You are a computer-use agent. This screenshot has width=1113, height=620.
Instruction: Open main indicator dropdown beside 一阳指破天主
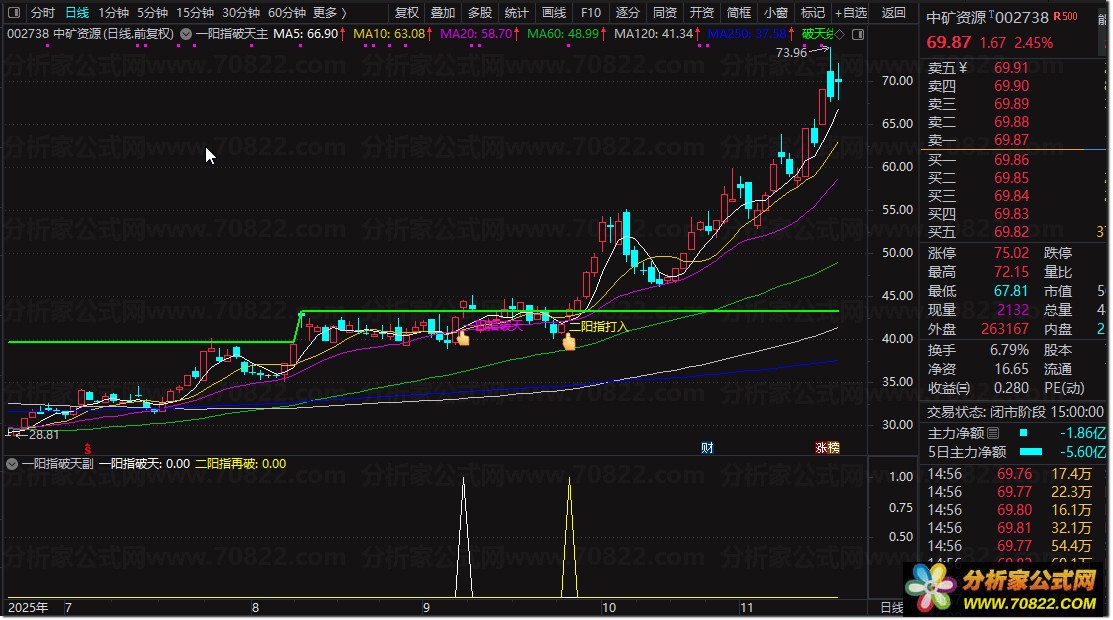click(185, 33)
